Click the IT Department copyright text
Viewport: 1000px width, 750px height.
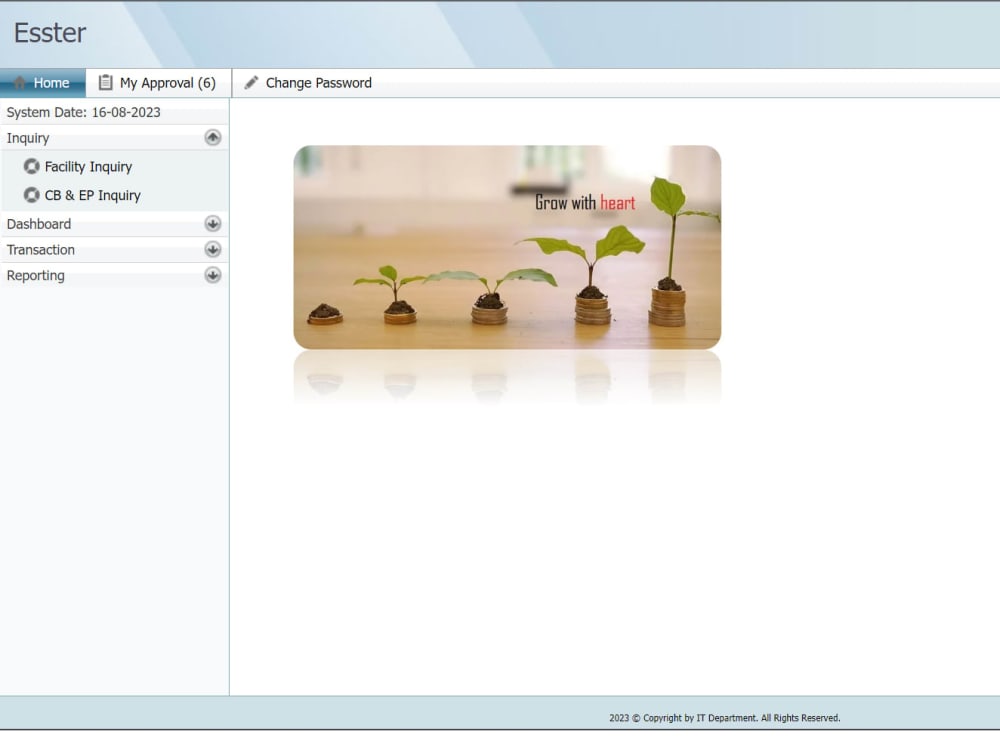(722, 717)
